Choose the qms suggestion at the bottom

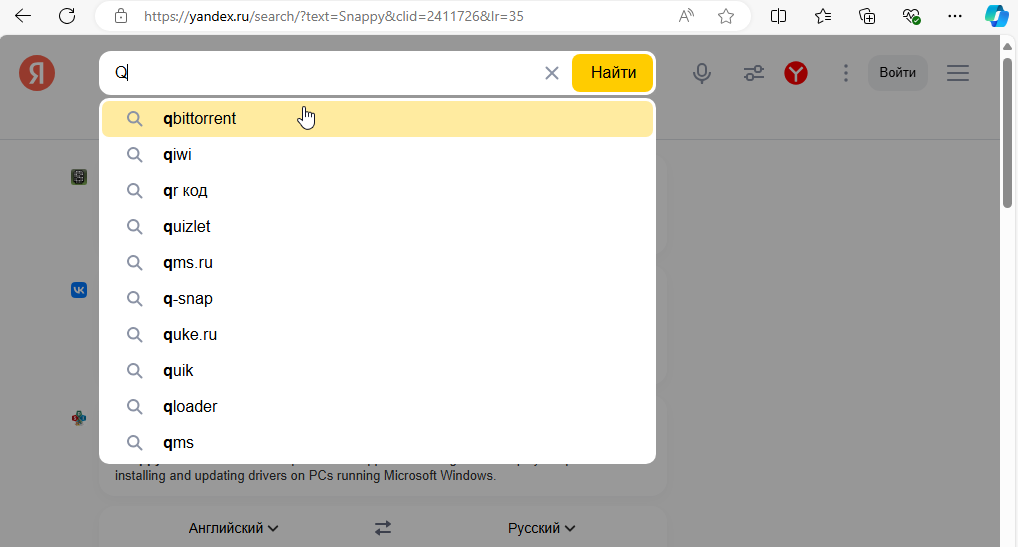tap(377, 443)
